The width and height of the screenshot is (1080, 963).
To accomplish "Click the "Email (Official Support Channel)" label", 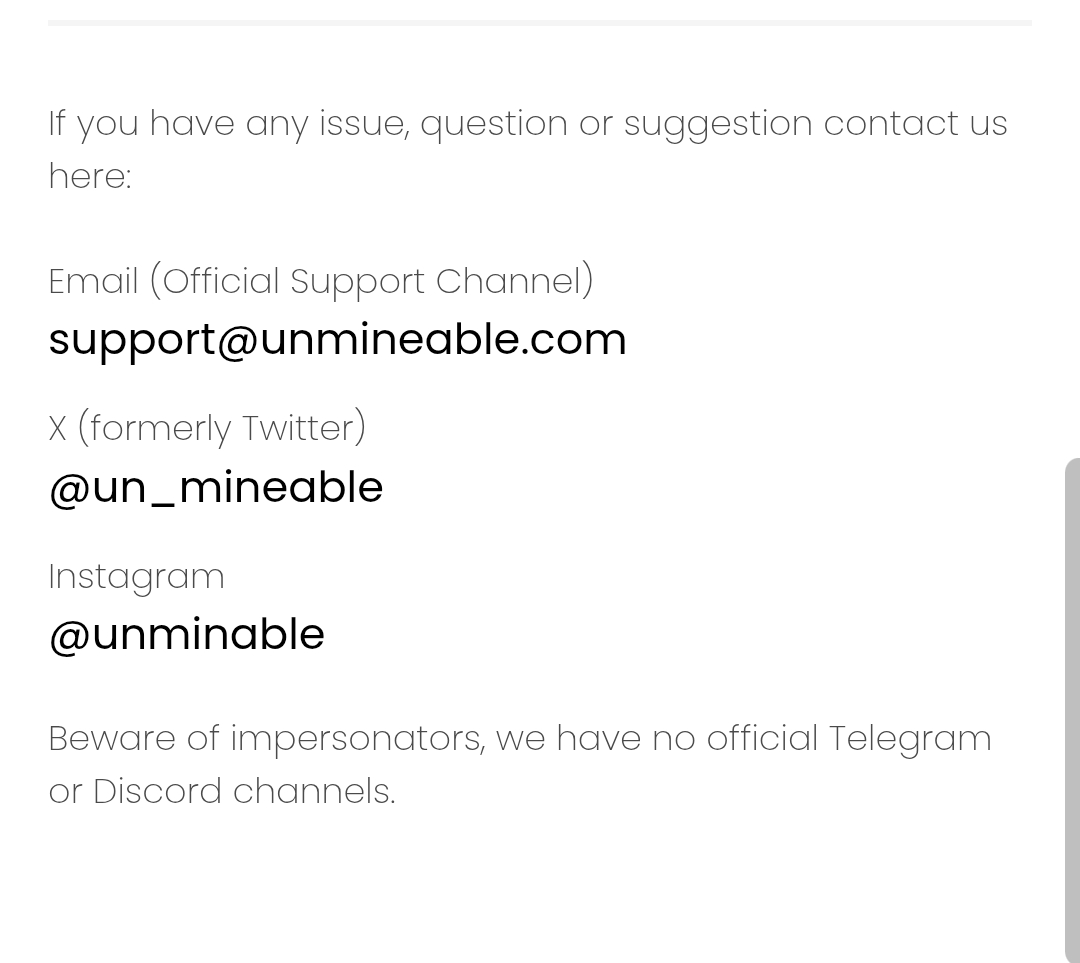I will (321, 281).
